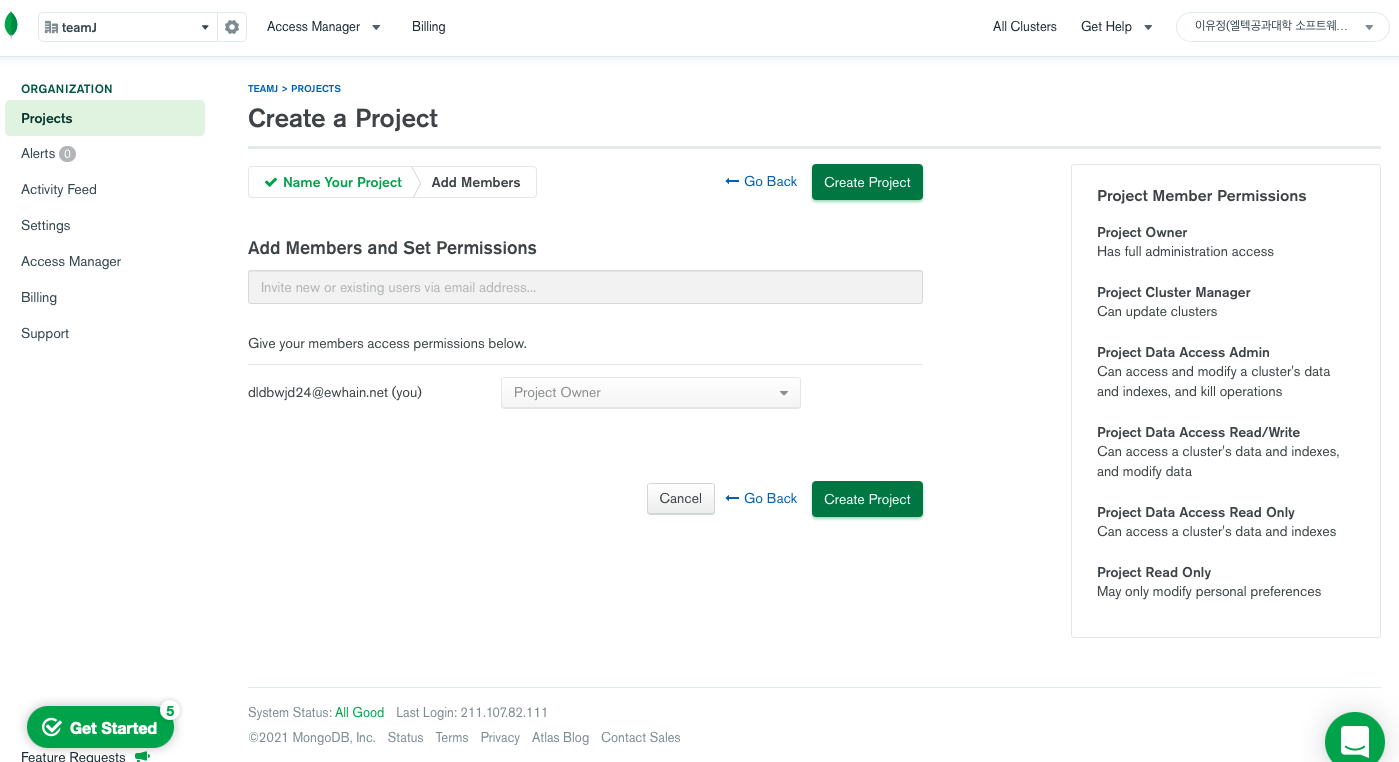The image size is (1399, 762).
Task: Click the MongoDB leaf logo
Action: point(11,26)
